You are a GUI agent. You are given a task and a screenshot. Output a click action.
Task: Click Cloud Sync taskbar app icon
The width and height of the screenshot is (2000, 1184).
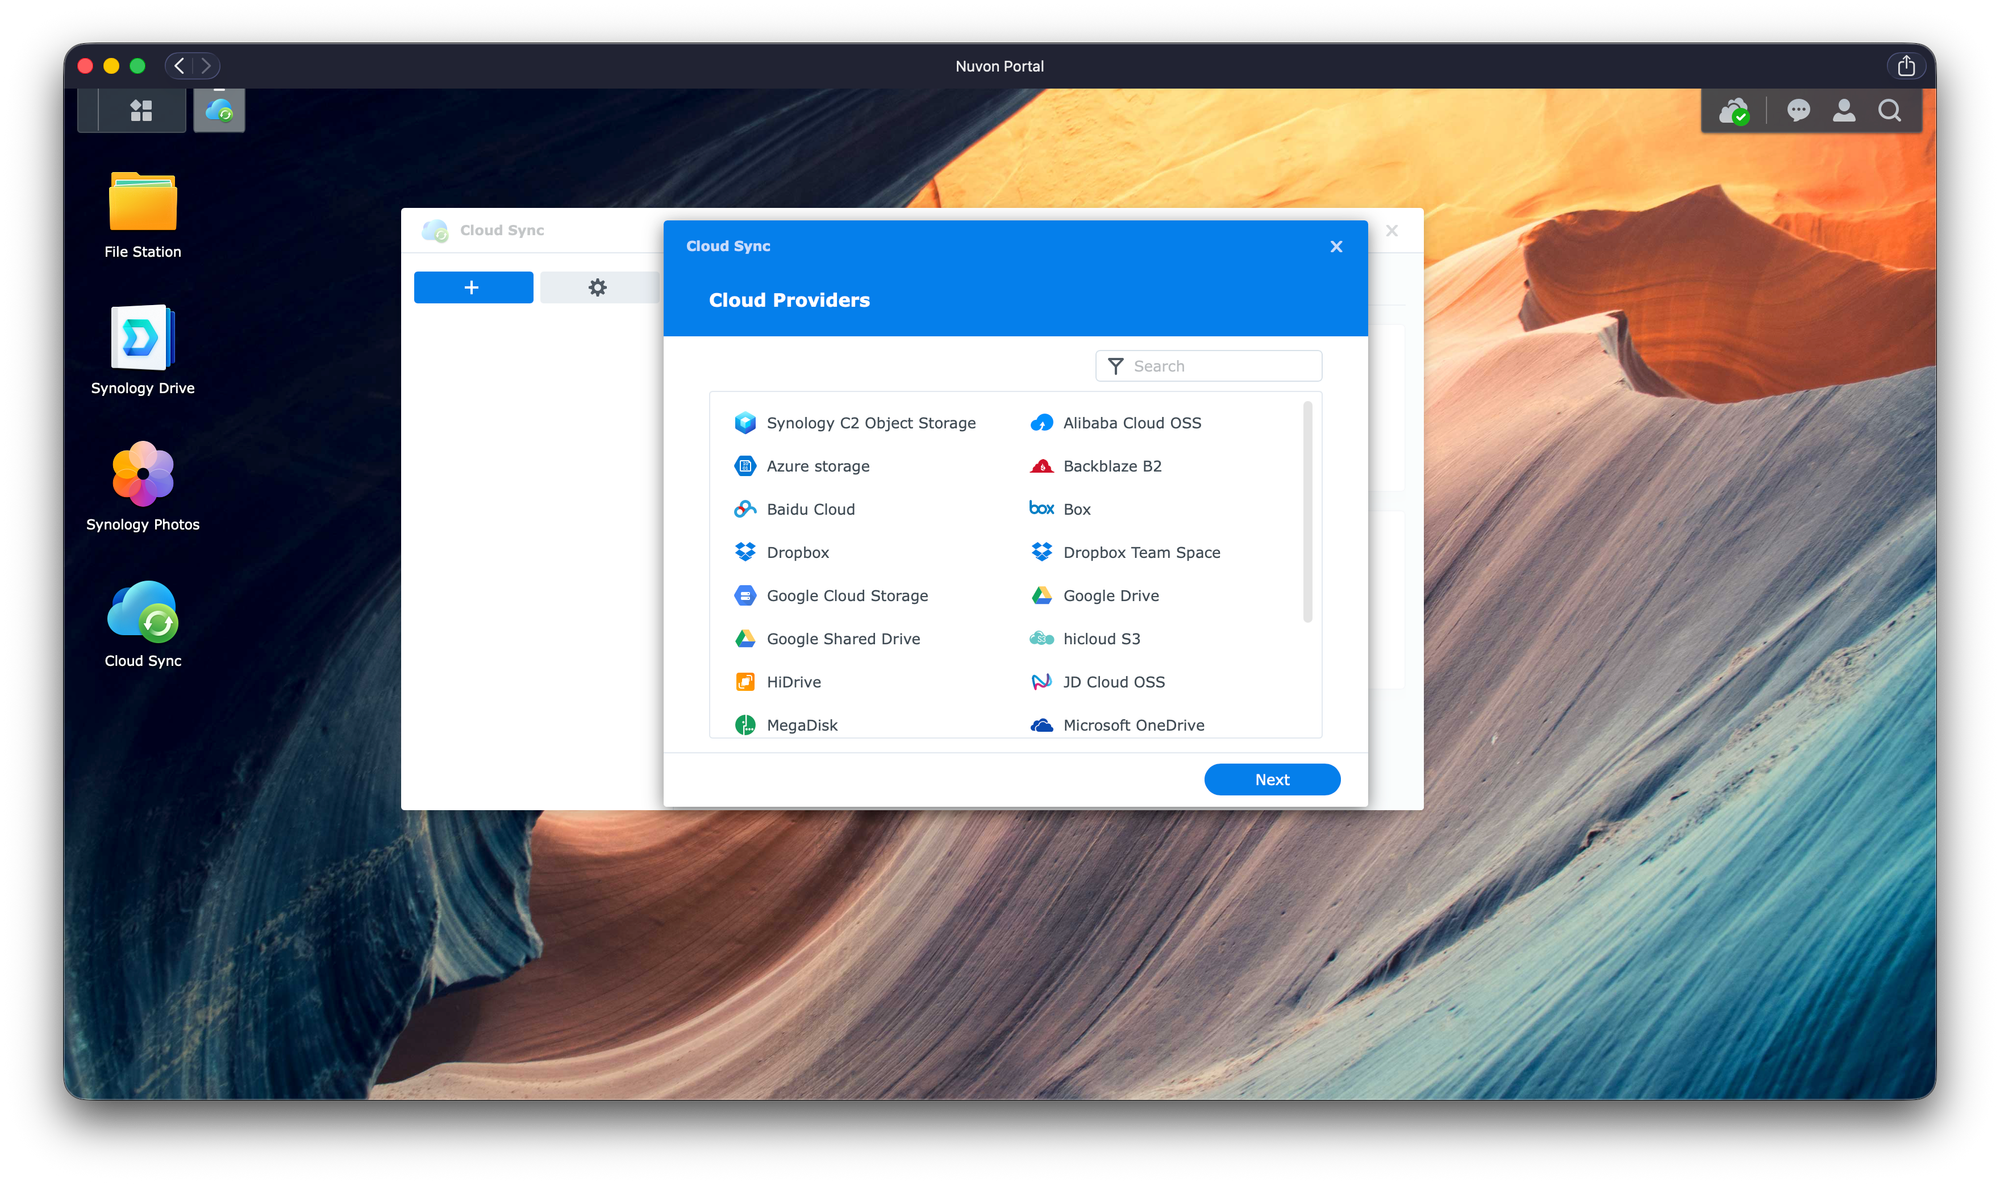click(x=219, y=111)
